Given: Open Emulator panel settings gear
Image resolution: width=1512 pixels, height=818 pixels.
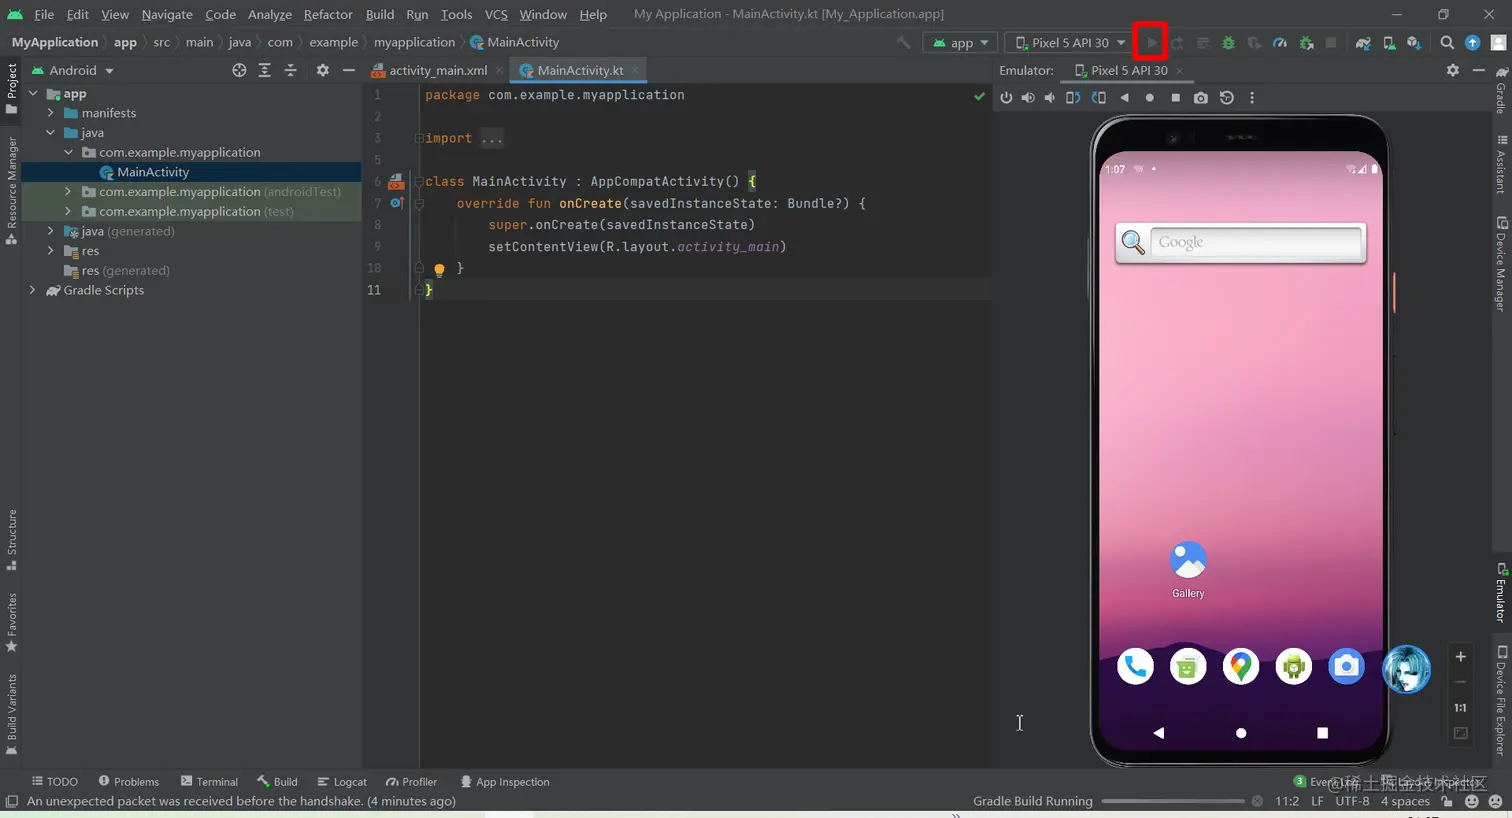Looking at the screenshot, I should pos(1453,70).
